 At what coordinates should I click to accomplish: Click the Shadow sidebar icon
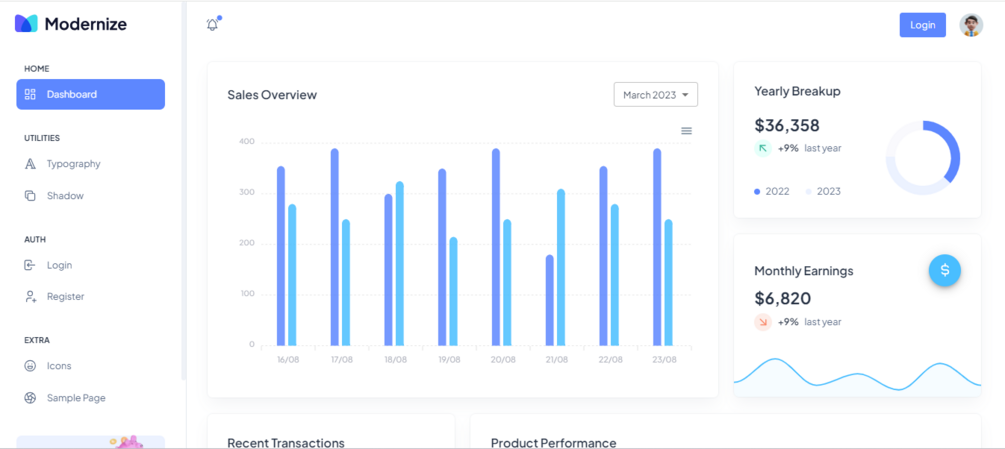tap(30, 196)
